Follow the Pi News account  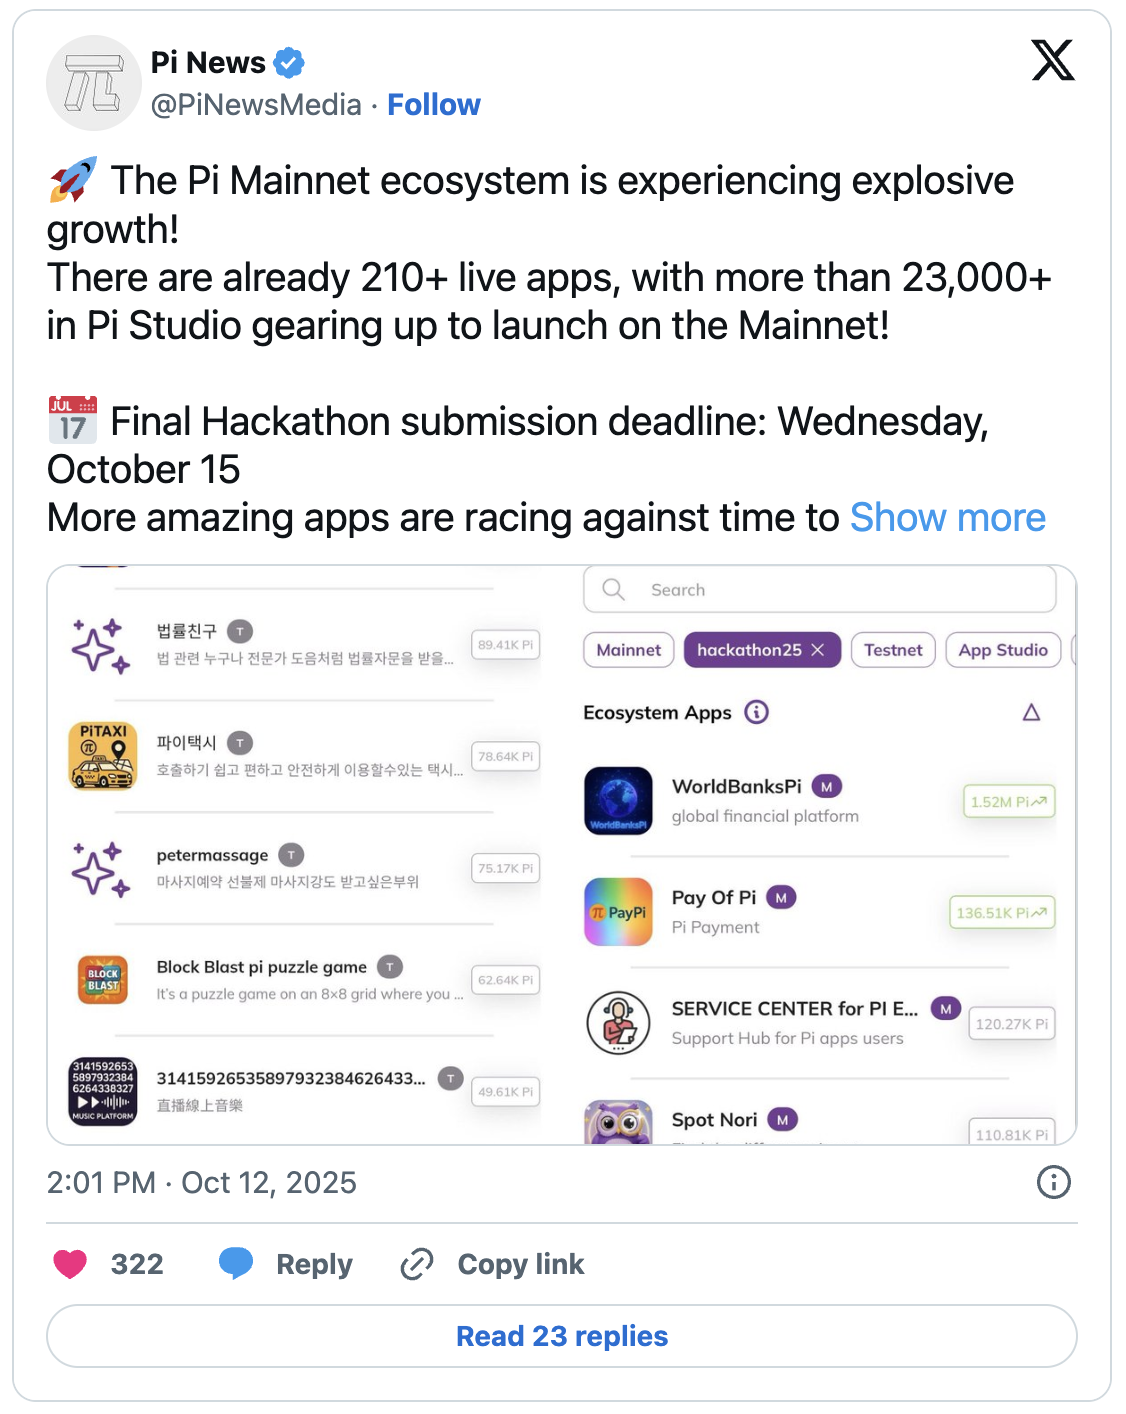(x=433, y=105)
